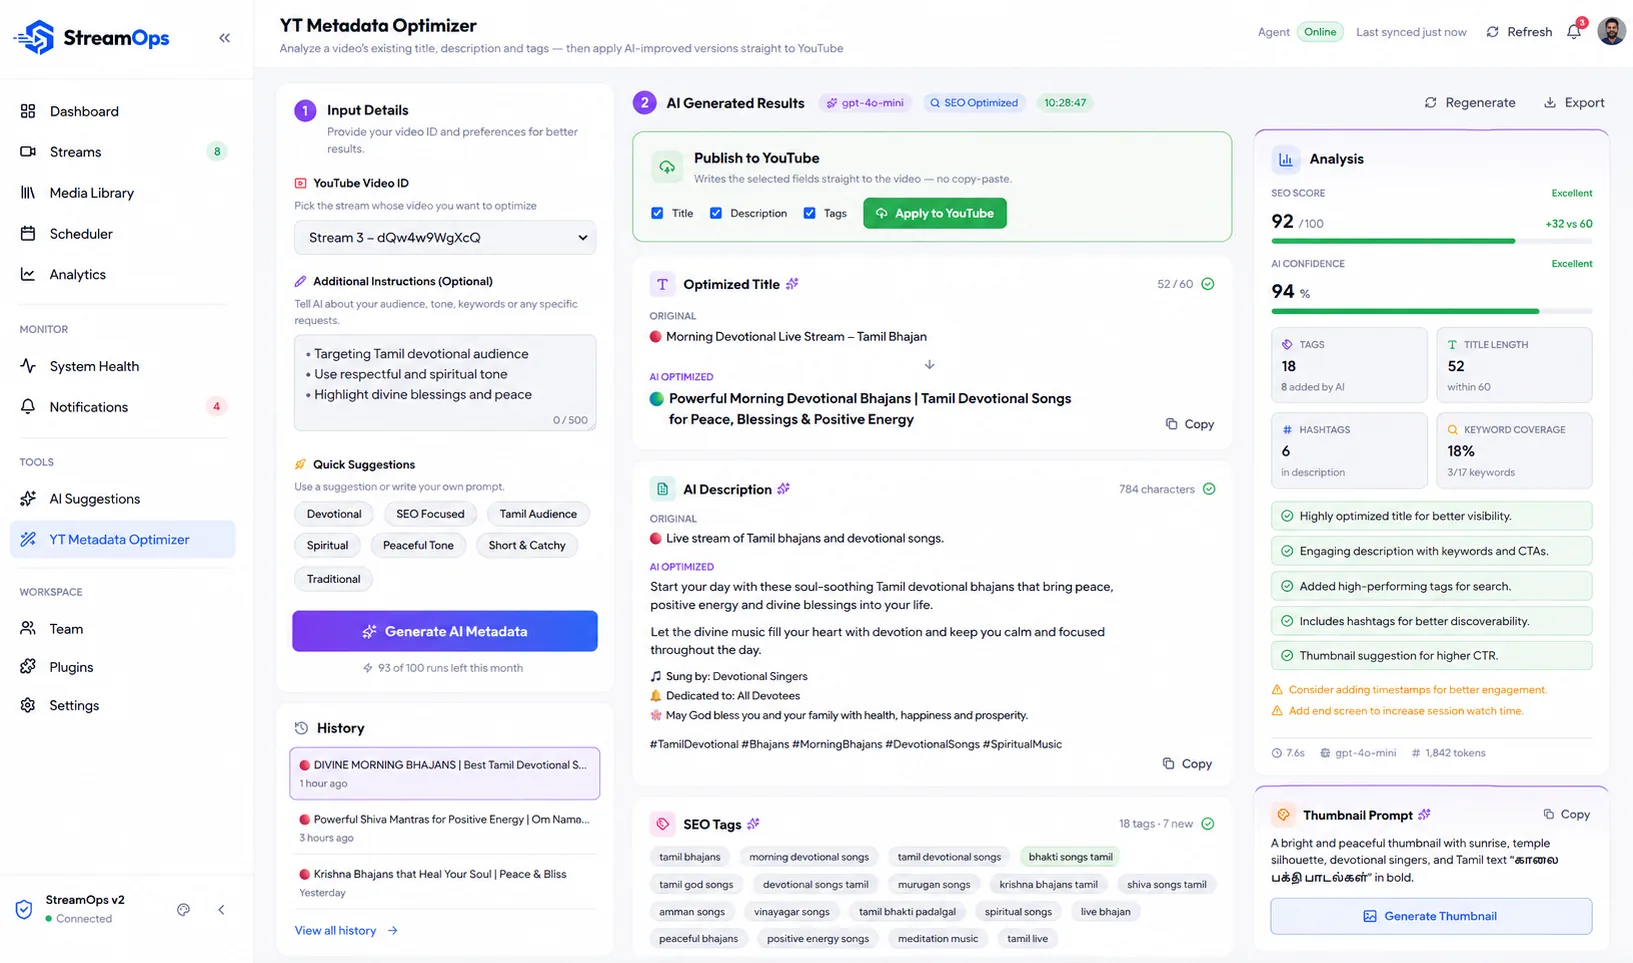
Task: Click Generate AI Metadata button
Action: [445, 631]
